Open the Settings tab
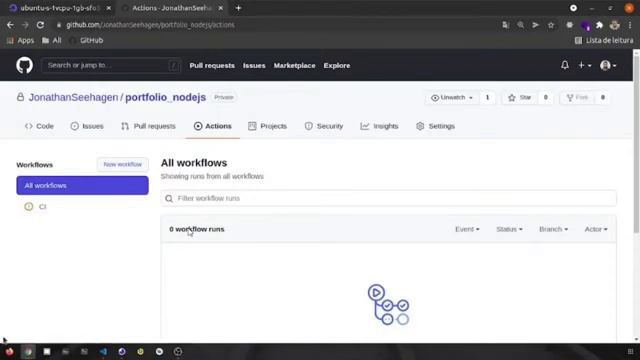The width and height of the screenshot is (640, 360). coord(435,126)
